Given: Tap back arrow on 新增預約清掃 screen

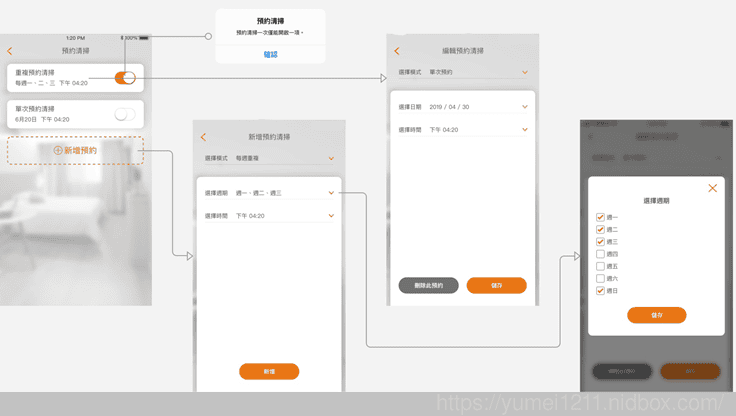Looking at the screenshot, I should (203, 137).
